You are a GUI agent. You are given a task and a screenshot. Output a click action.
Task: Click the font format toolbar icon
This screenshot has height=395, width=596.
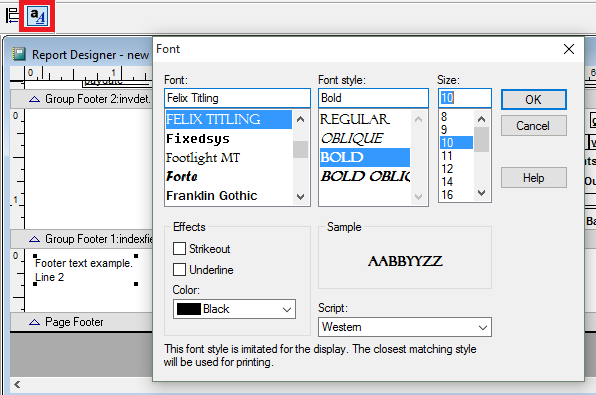[x=38, y=16]
